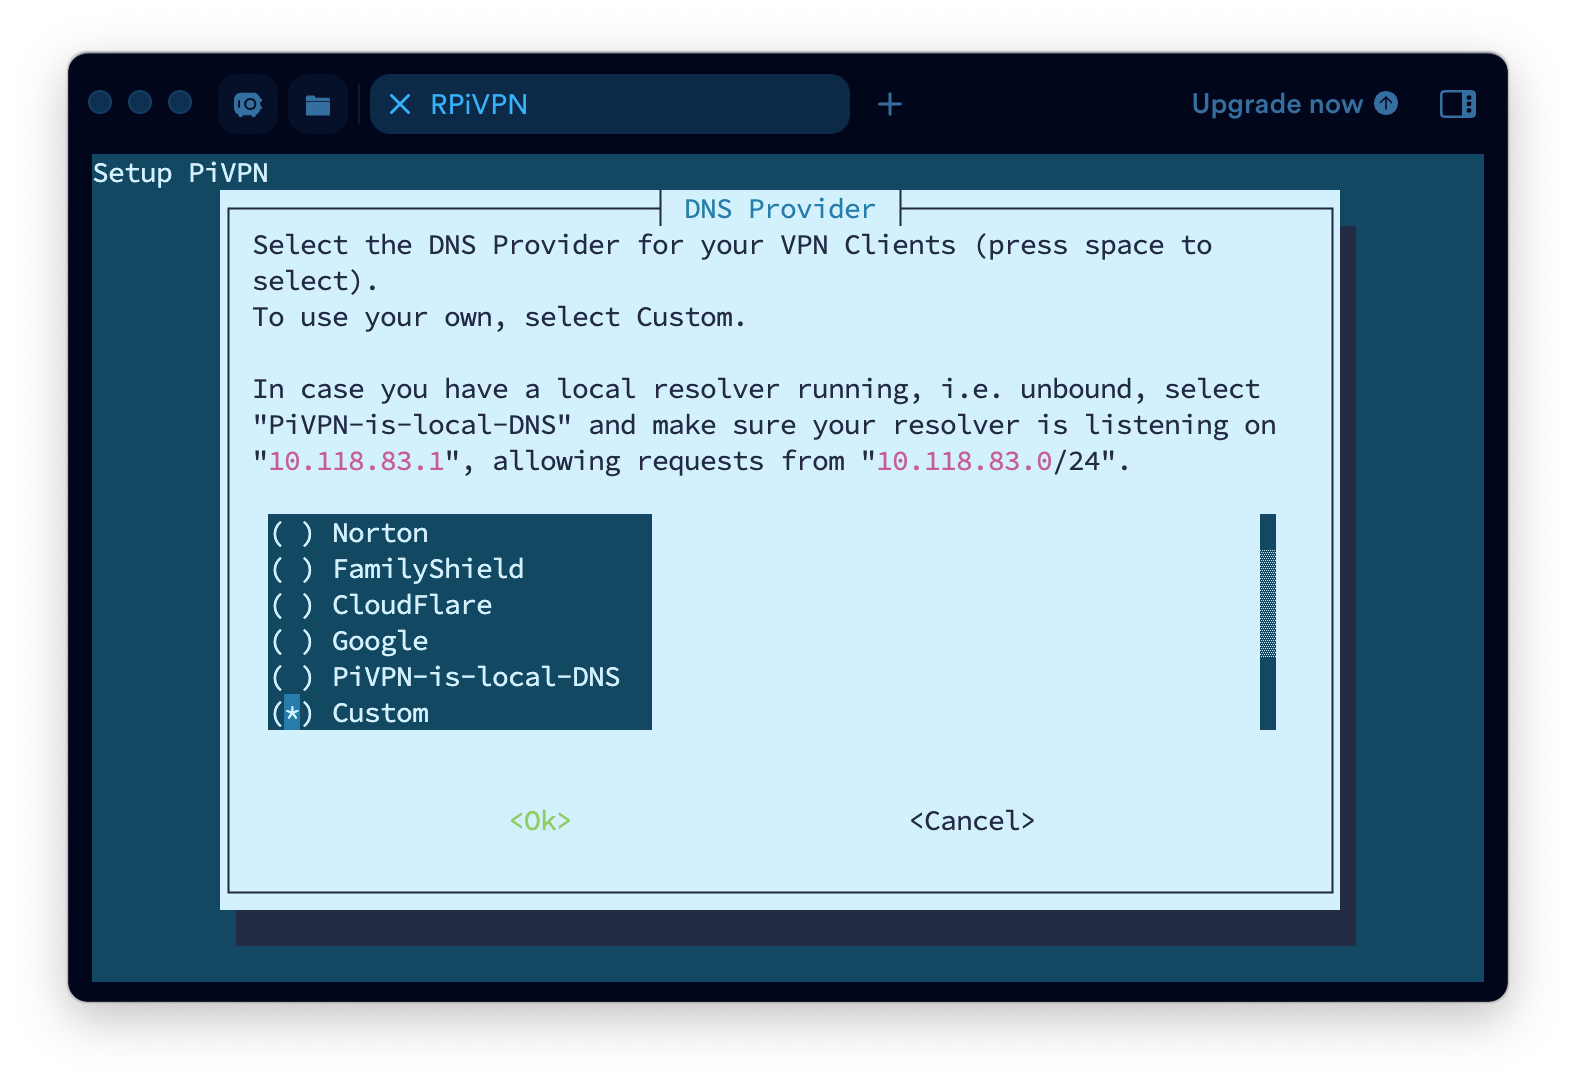
Task: Switch to the RPiVPN tab
Action: pyautogui.click(x=610, y=104)
